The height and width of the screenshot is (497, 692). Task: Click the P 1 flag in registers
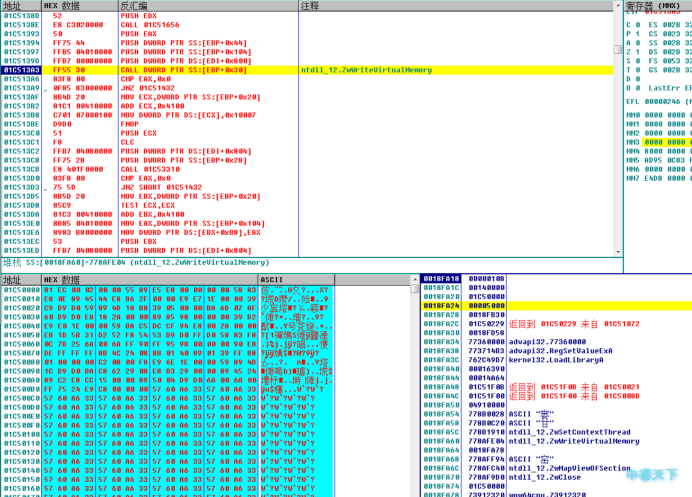pyautogui.click(x=633, y=34)
